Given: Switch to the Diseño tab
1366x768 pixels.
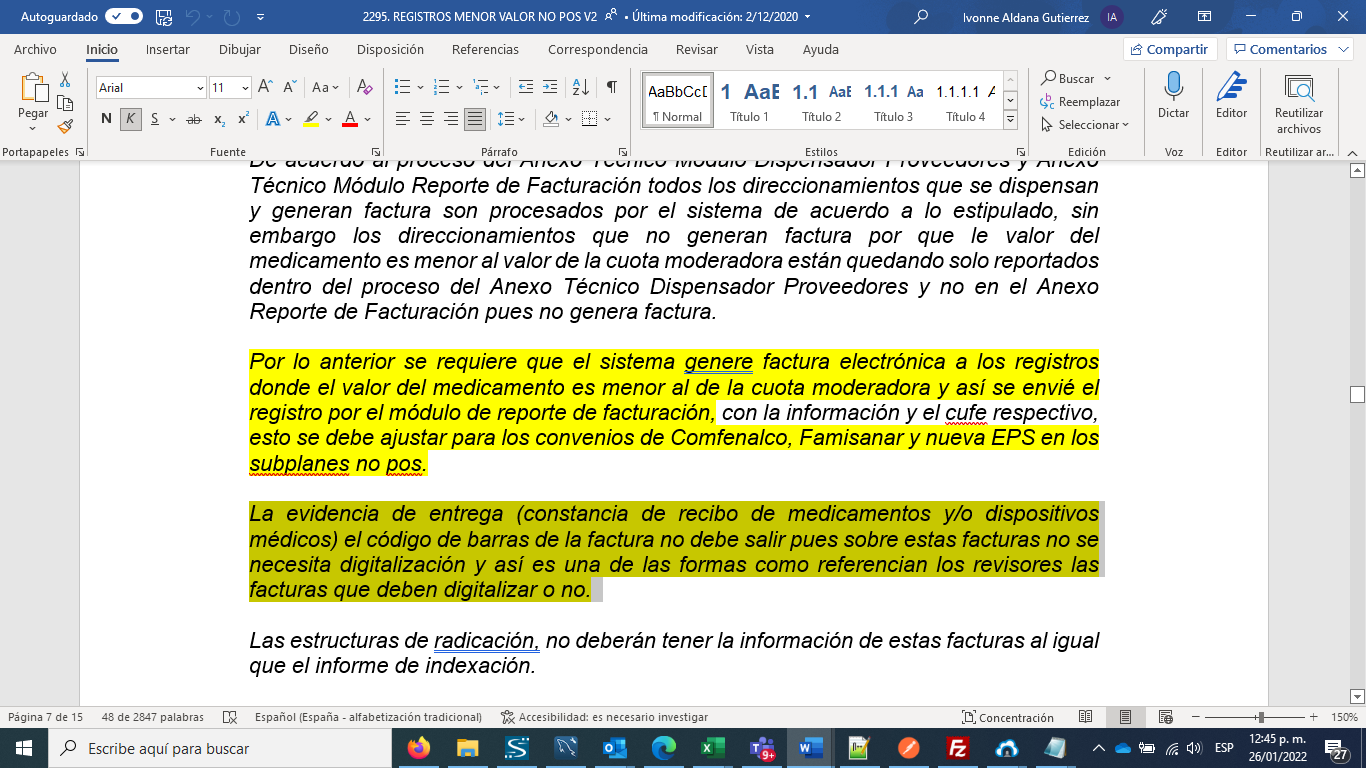Looking at the screenshot, I should tap(308, 49).
